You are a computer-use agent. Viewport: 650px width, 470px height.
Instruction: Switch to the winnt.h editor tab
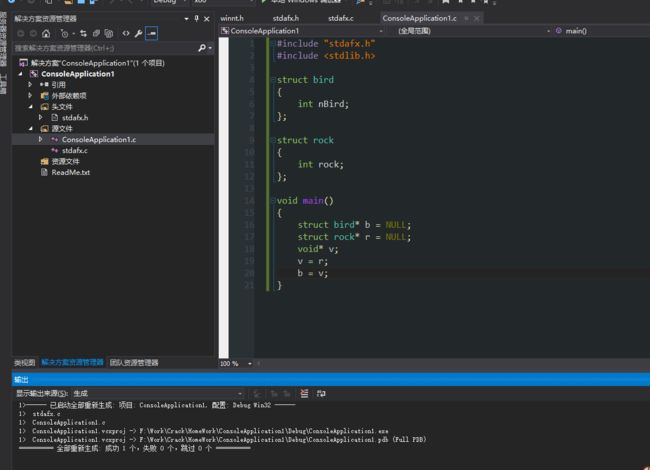click(232, 18)
